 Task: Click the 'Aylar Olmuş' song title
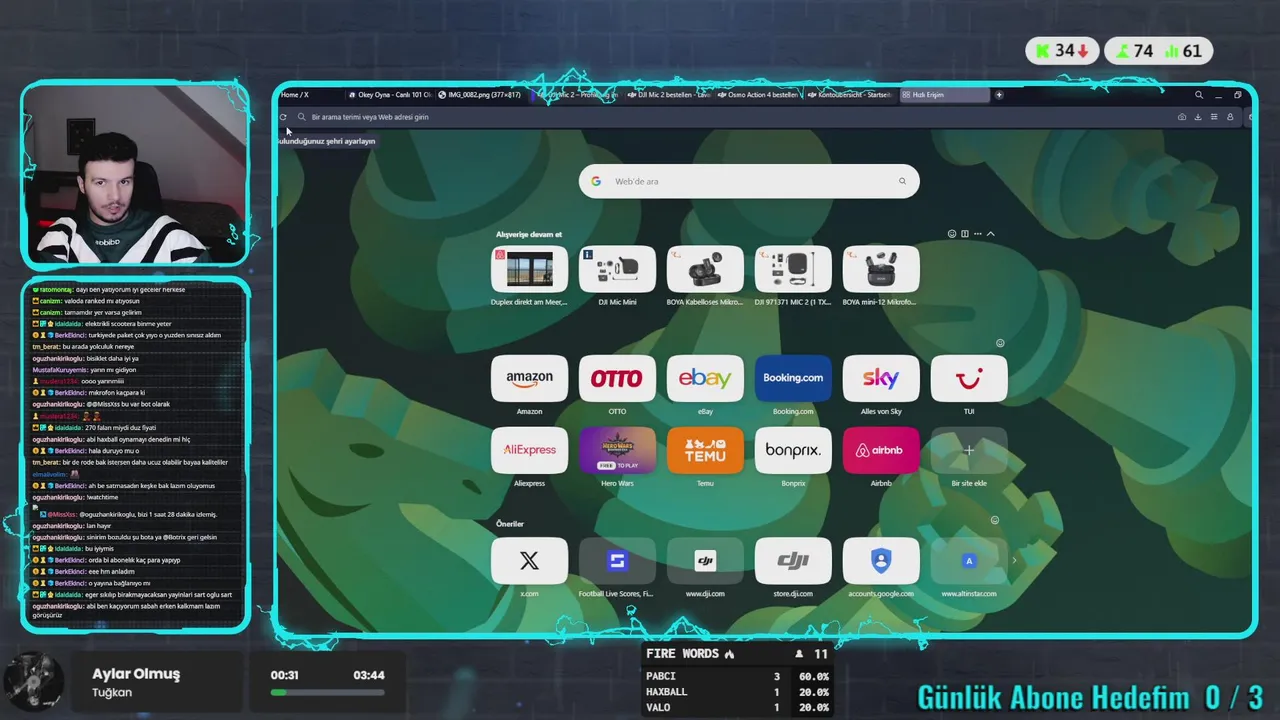pyautogui.click(x=136, y=674)
